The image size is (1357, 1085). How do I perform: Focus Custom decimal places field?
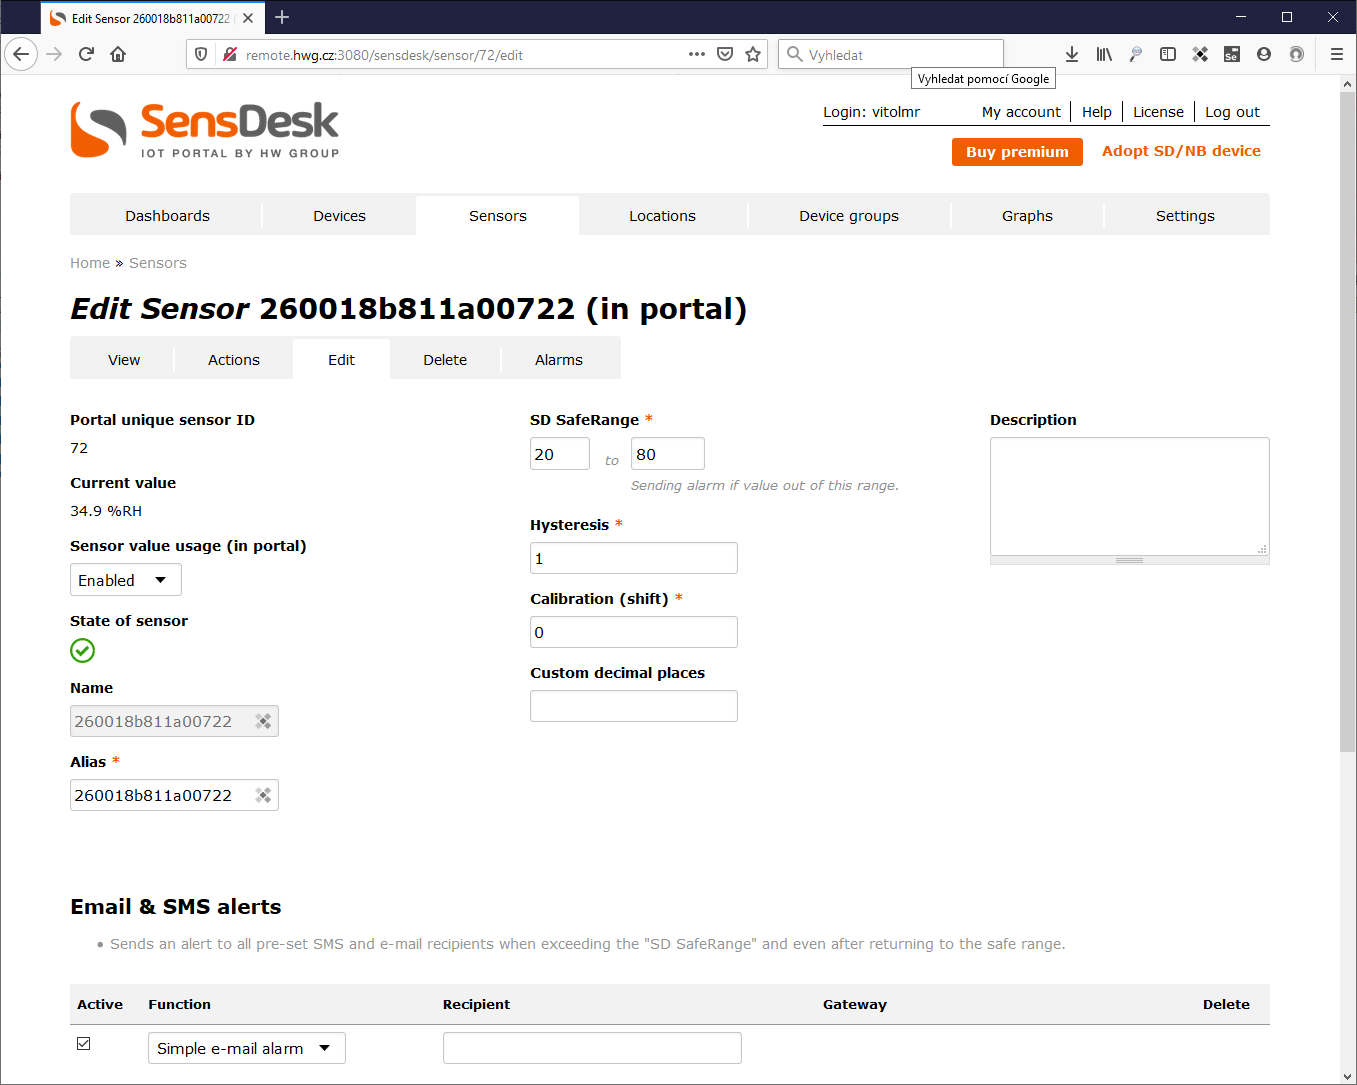634,706
